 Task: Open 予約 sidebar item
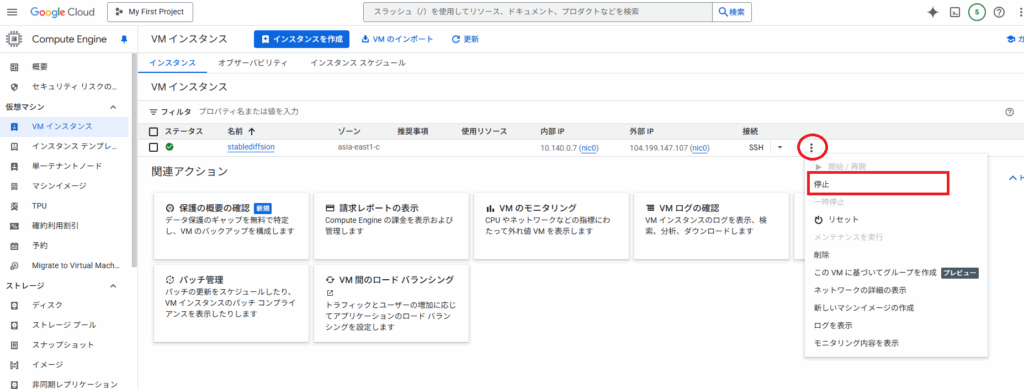40,246
